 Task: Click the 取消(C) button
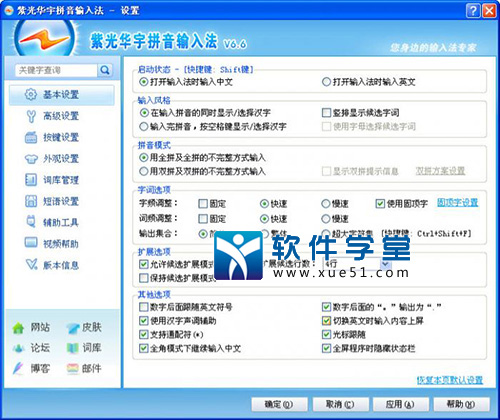pos(340,405)
